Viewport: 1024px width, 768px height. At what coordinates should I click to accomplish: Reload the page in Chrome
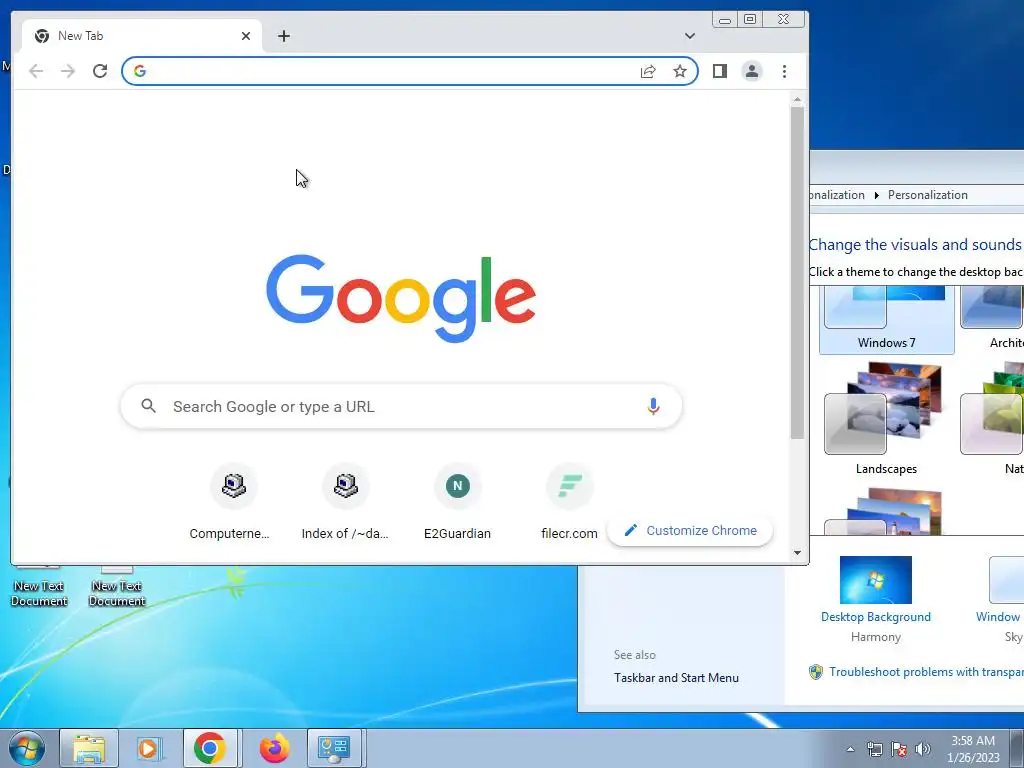pos(100,71)
